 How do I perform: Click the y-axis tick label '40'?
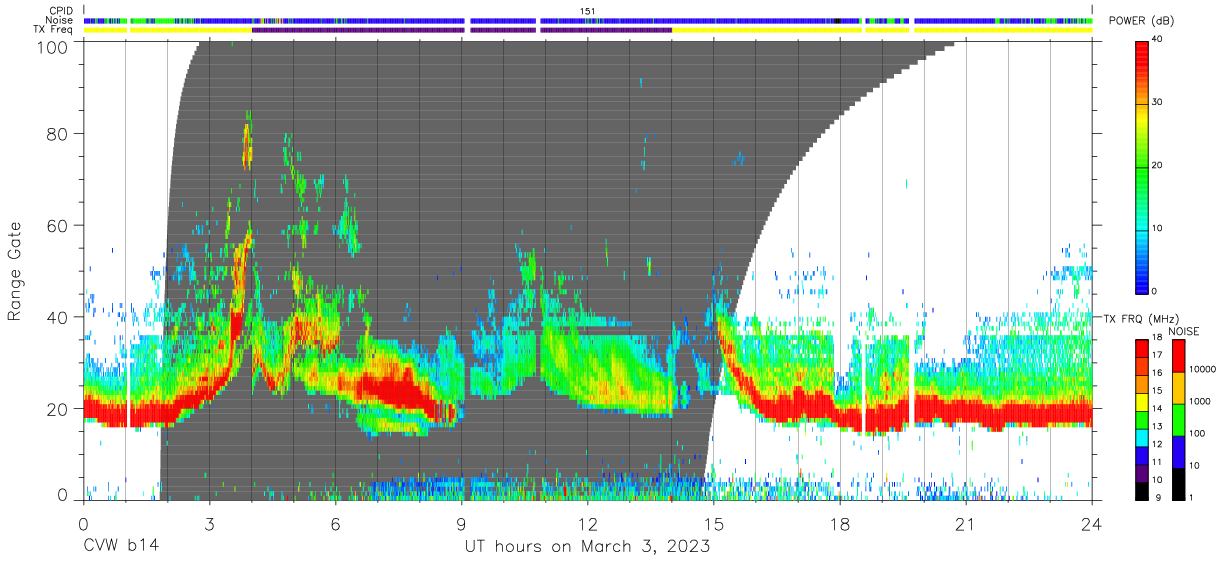click(x=59, y=317)
